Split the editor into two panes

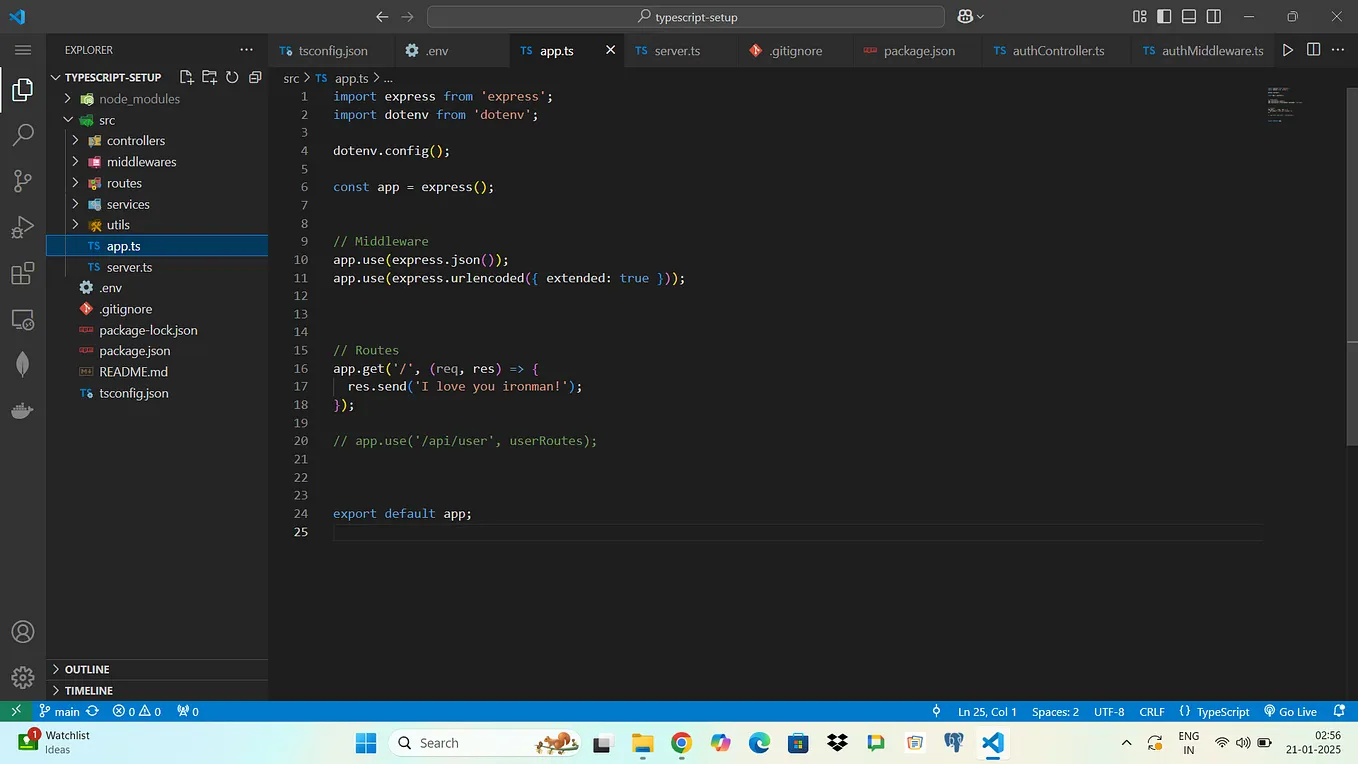click(x=1312, y=50)
